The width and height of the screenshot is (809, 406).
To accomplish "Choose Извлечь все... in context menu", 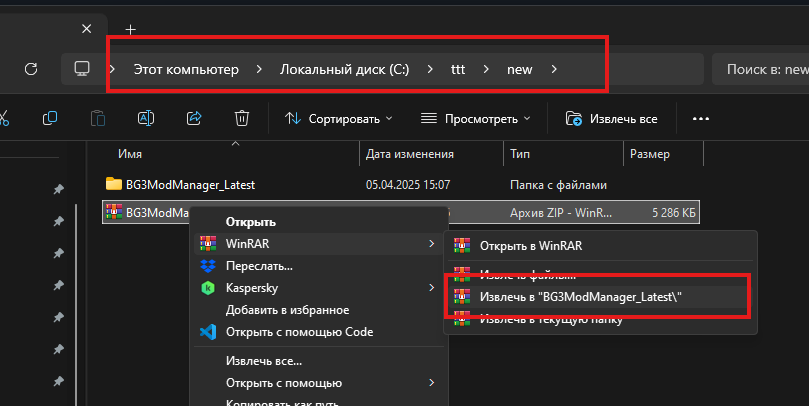I will click(318, 361).
